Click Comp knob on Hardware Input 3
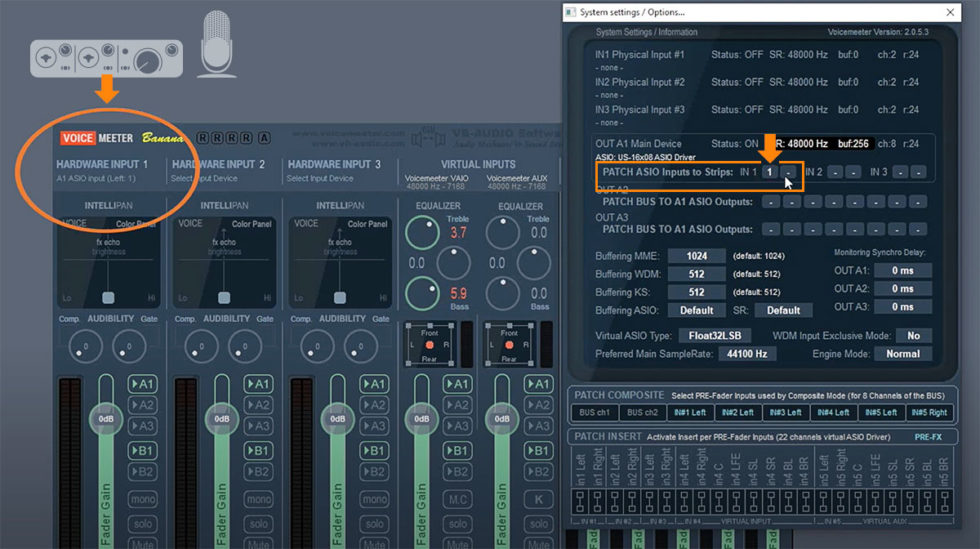Viewport: 980px width, 549px height. coord(317,346)
